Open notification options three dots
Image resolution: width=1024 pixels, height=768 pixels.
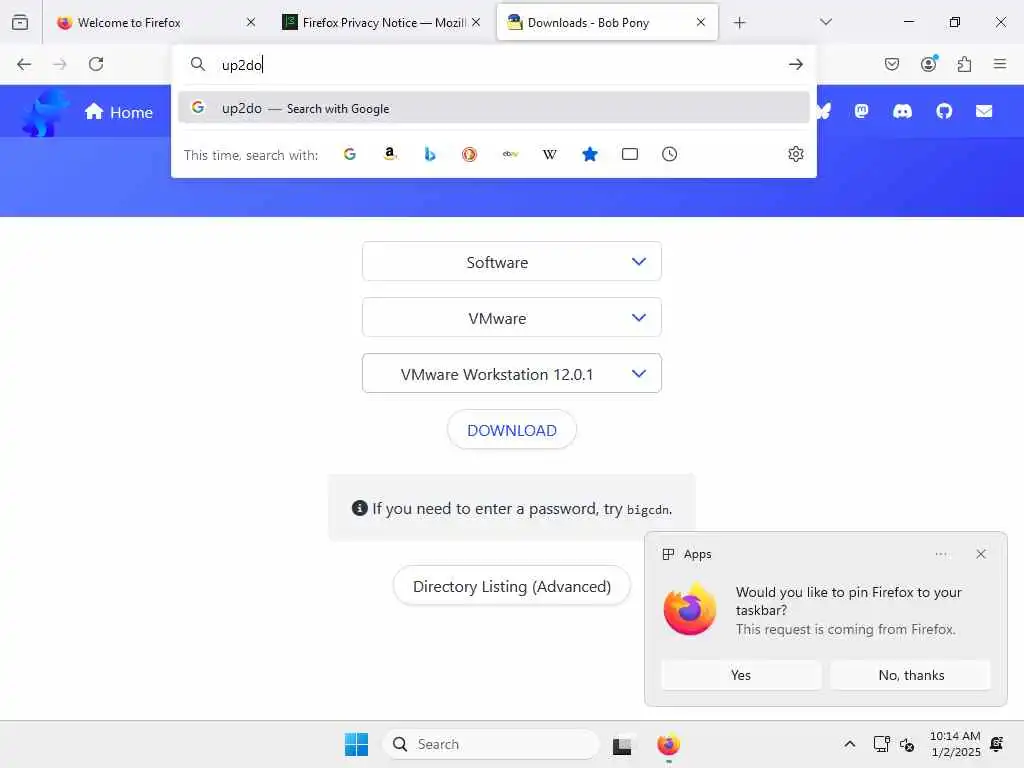[941, 554]
